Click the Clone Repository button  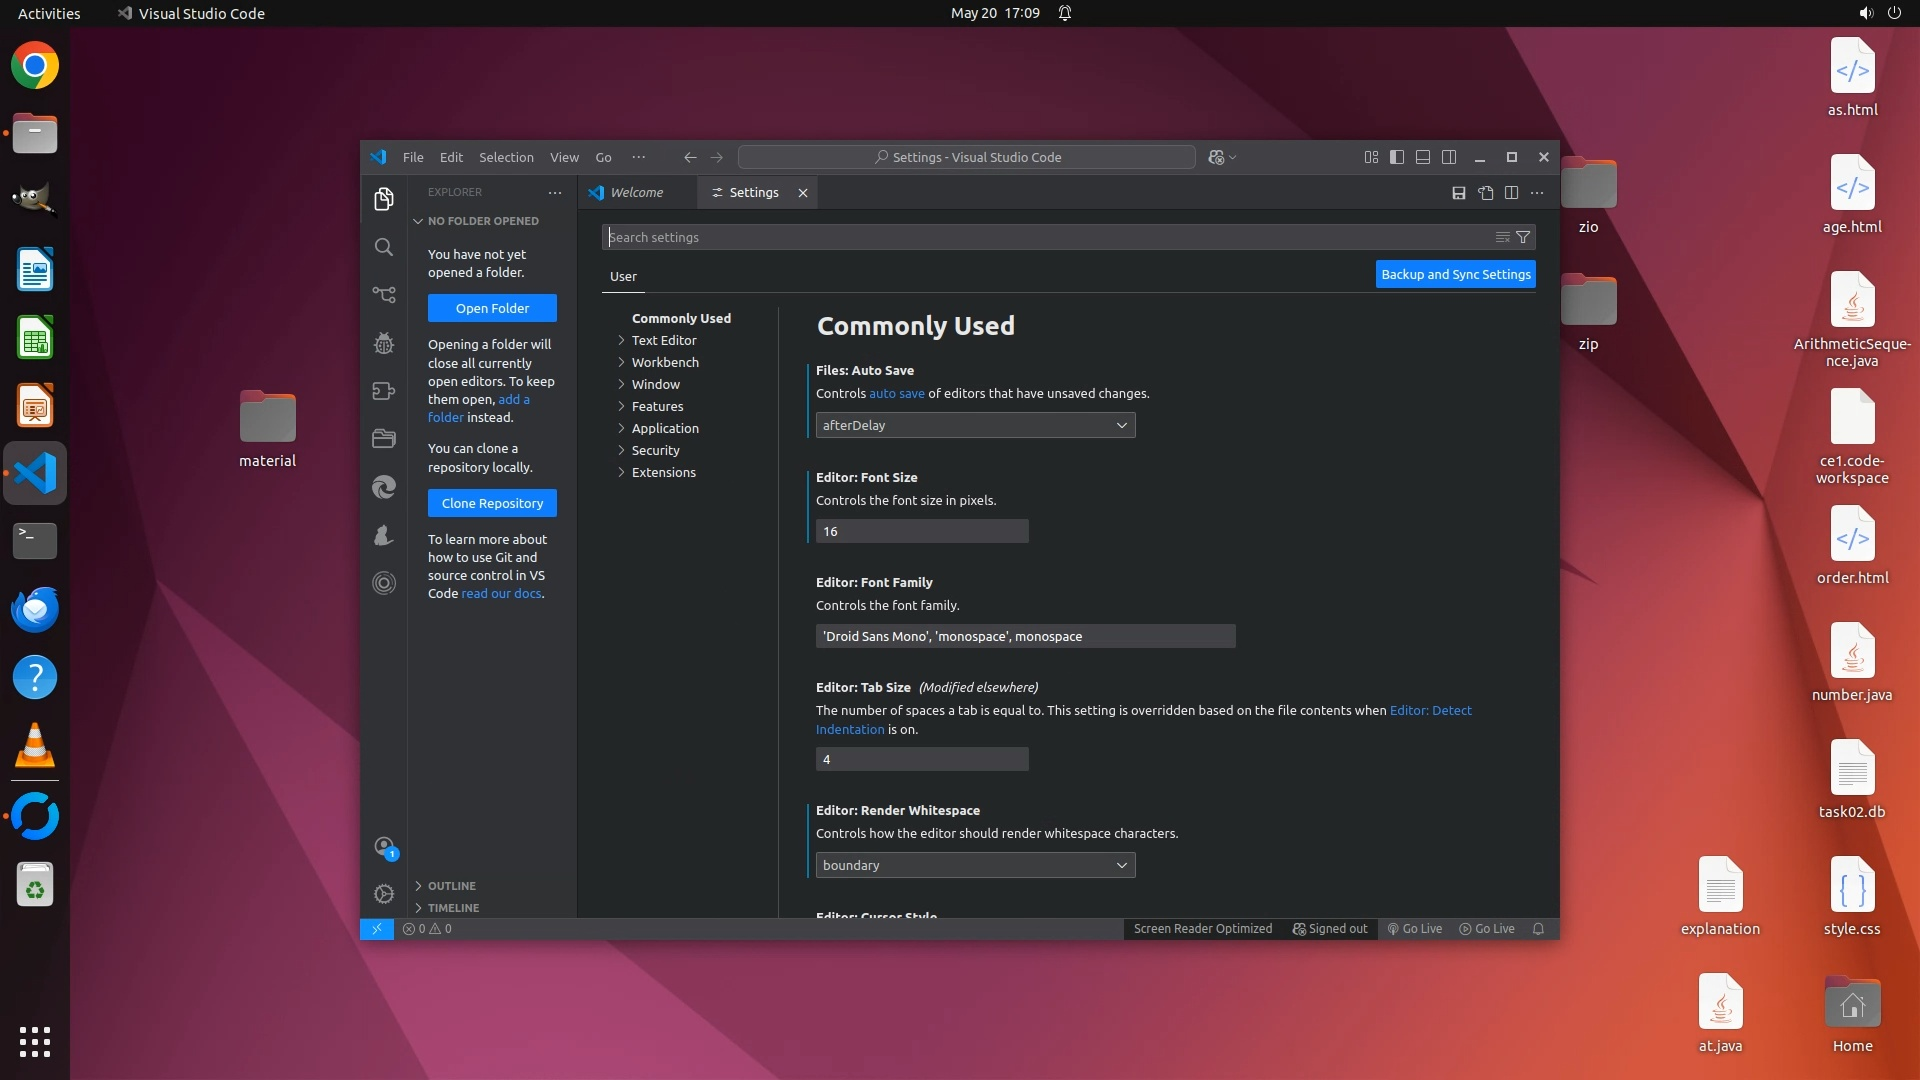[x=492, y=503]
